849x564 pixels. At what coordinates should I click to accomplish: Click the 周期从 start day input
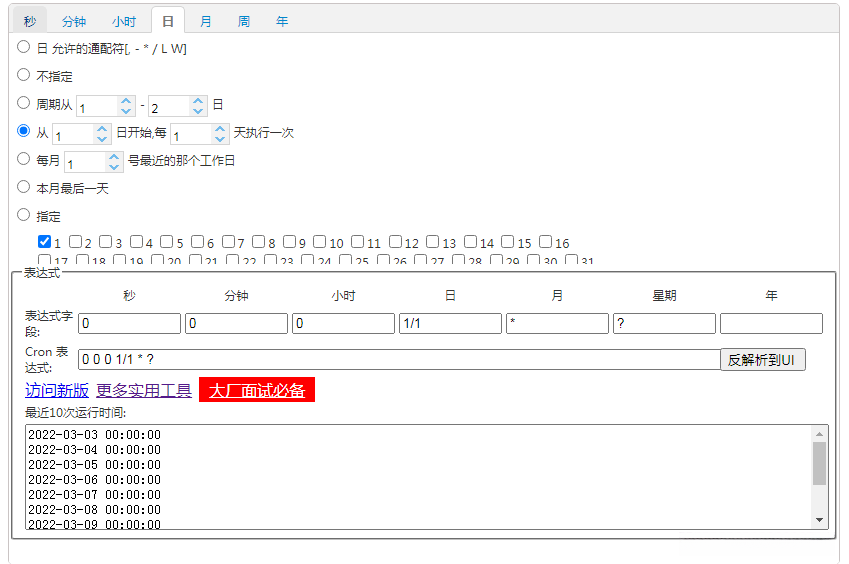coord(97,106)
